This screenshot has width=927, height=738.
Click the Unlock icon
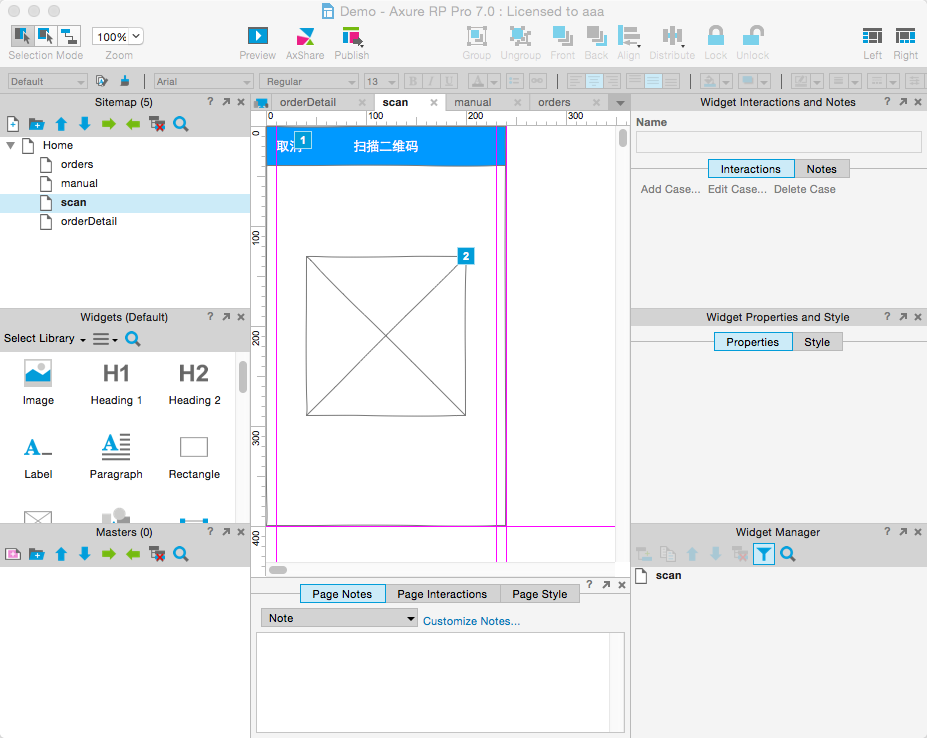753,36
